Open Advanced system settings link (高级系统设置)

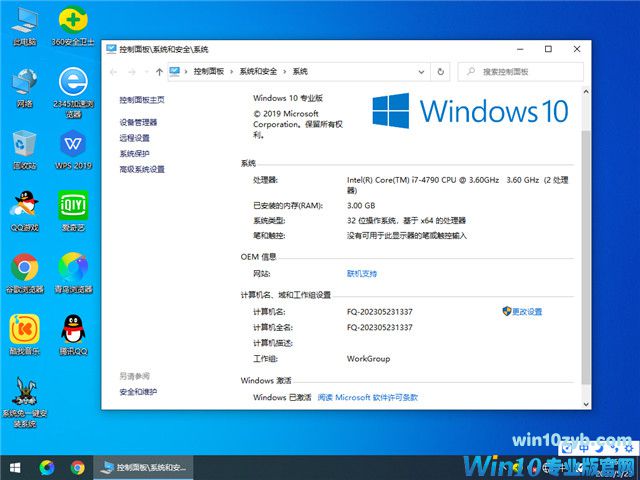point(142,169)
